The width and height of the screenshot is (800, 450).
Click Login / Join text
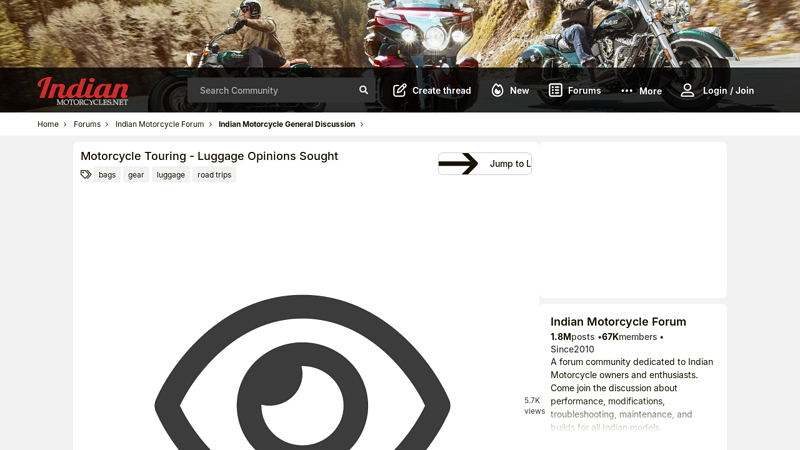[728, 90]
